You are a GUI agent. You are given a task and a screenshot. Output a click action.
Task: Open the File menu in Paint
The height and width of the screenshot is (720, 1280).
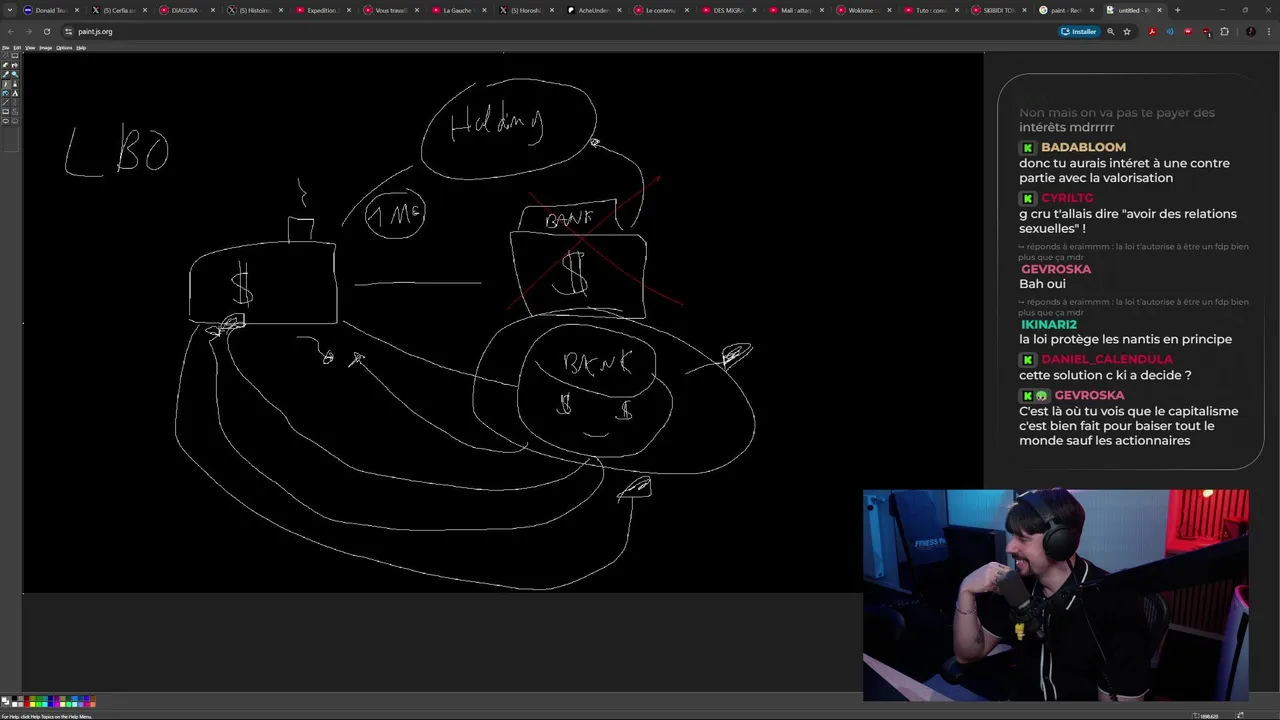coord(6,48)
